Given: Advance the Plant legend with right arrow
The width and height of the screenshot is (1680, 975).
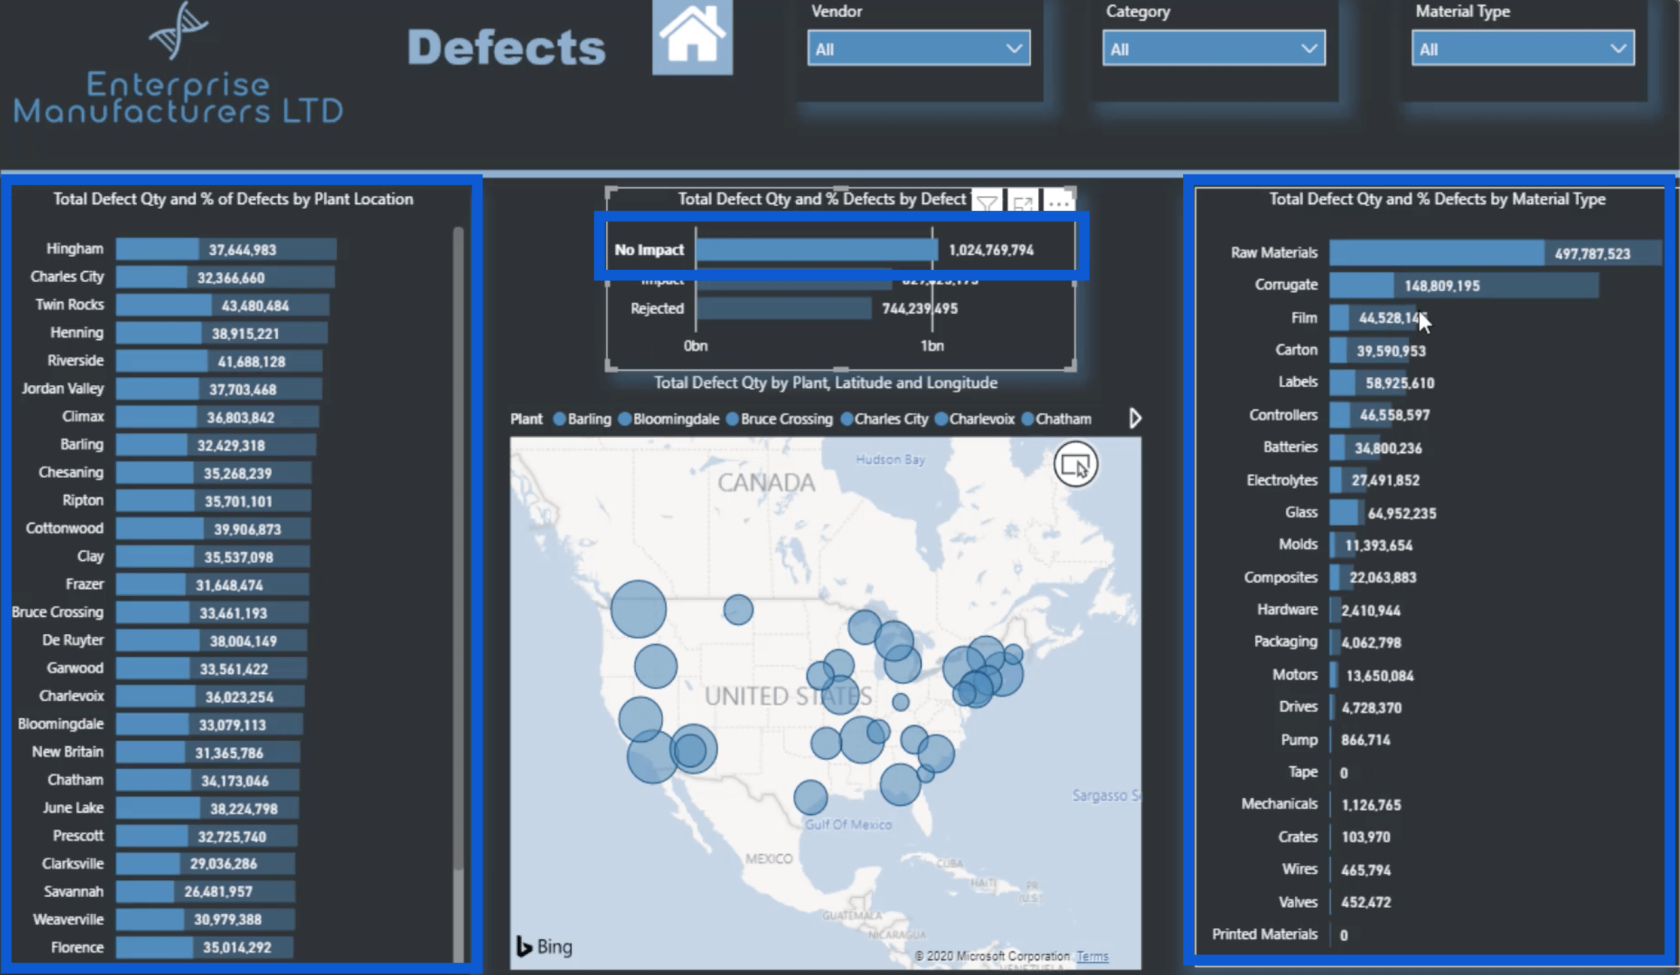Looking at the screenshot, I should 1135,418.
